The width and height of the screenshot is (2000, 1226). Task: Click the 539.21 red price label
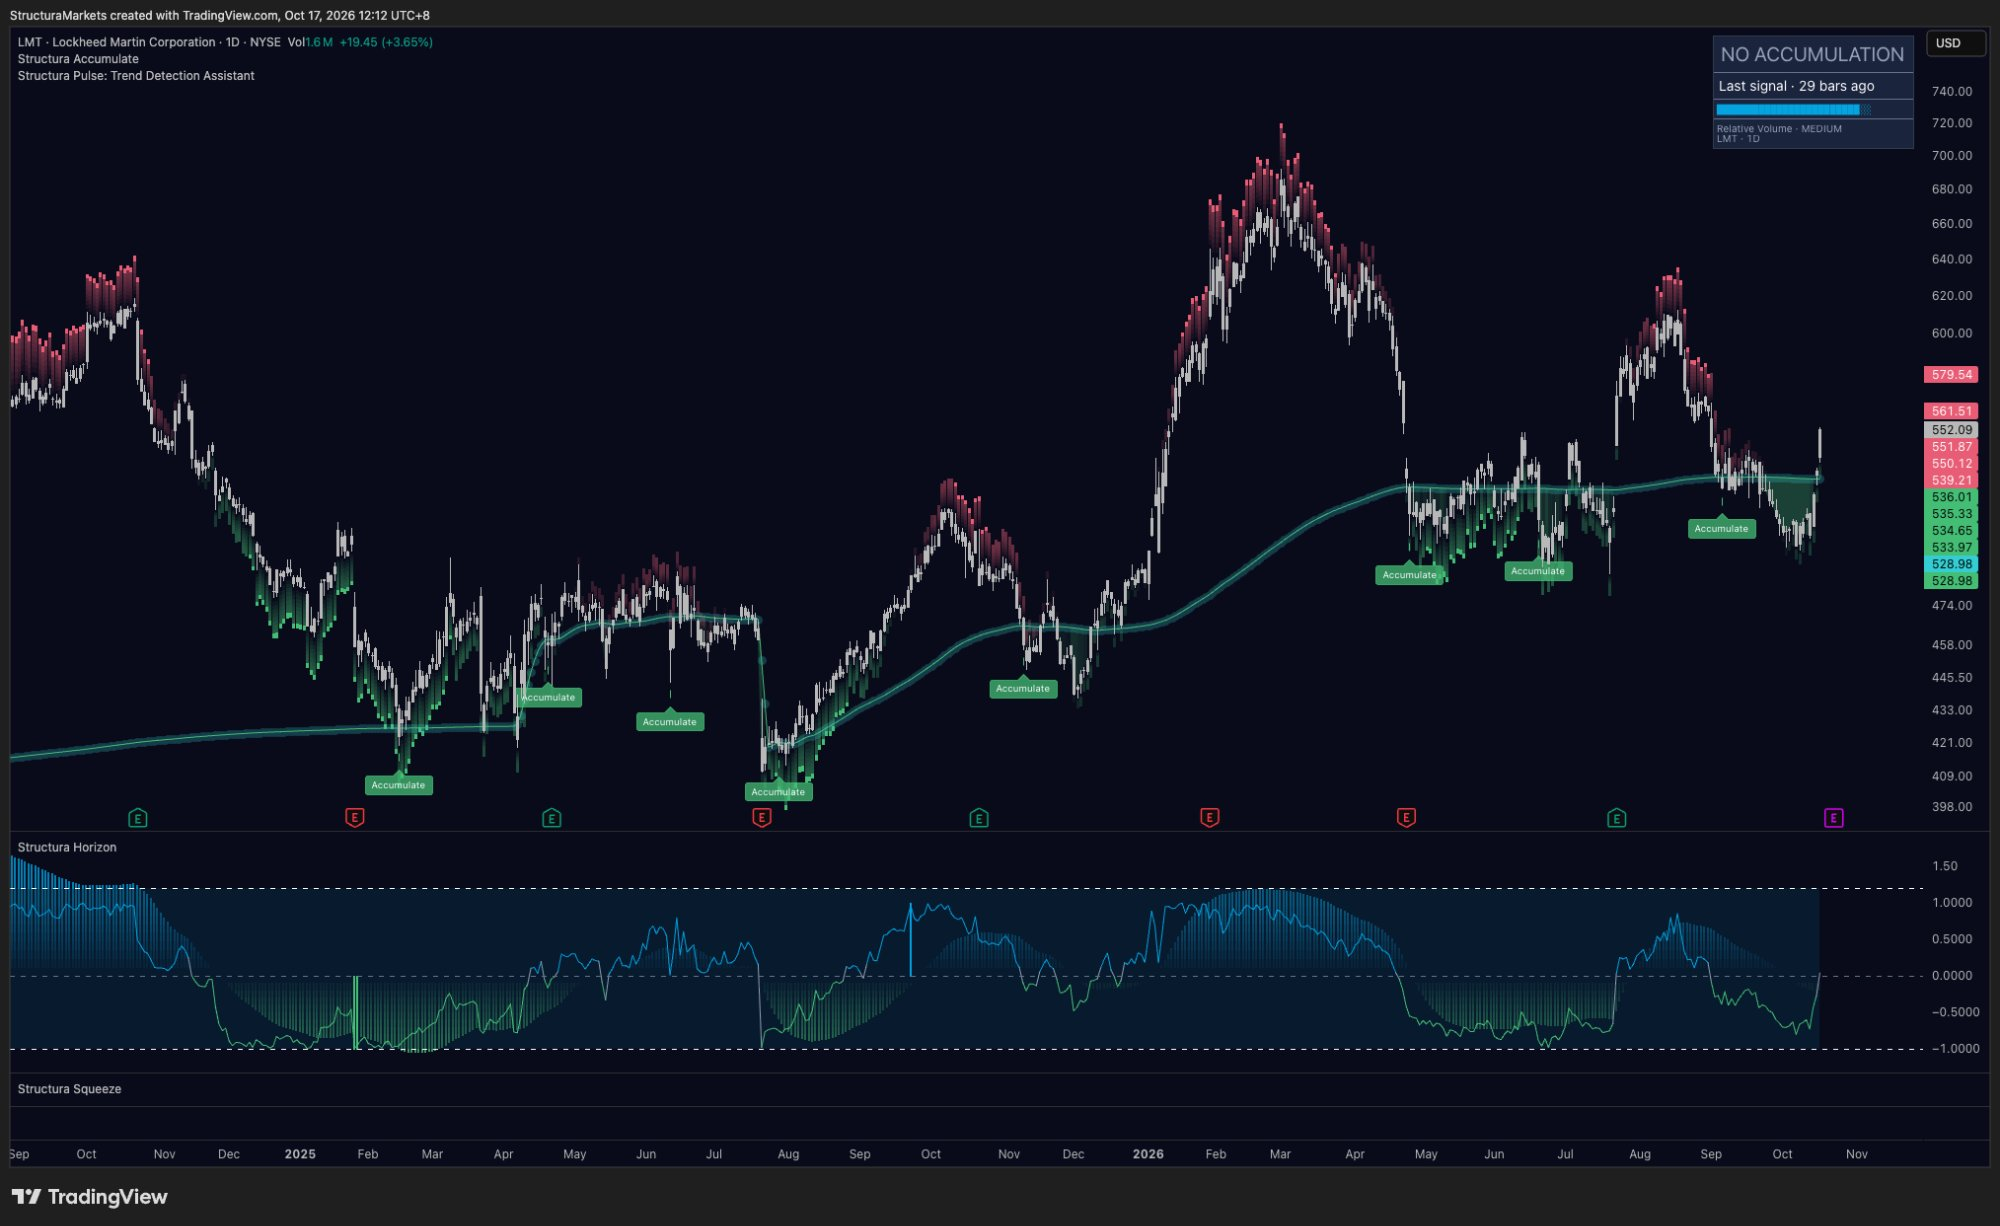tap(1951, 480)
